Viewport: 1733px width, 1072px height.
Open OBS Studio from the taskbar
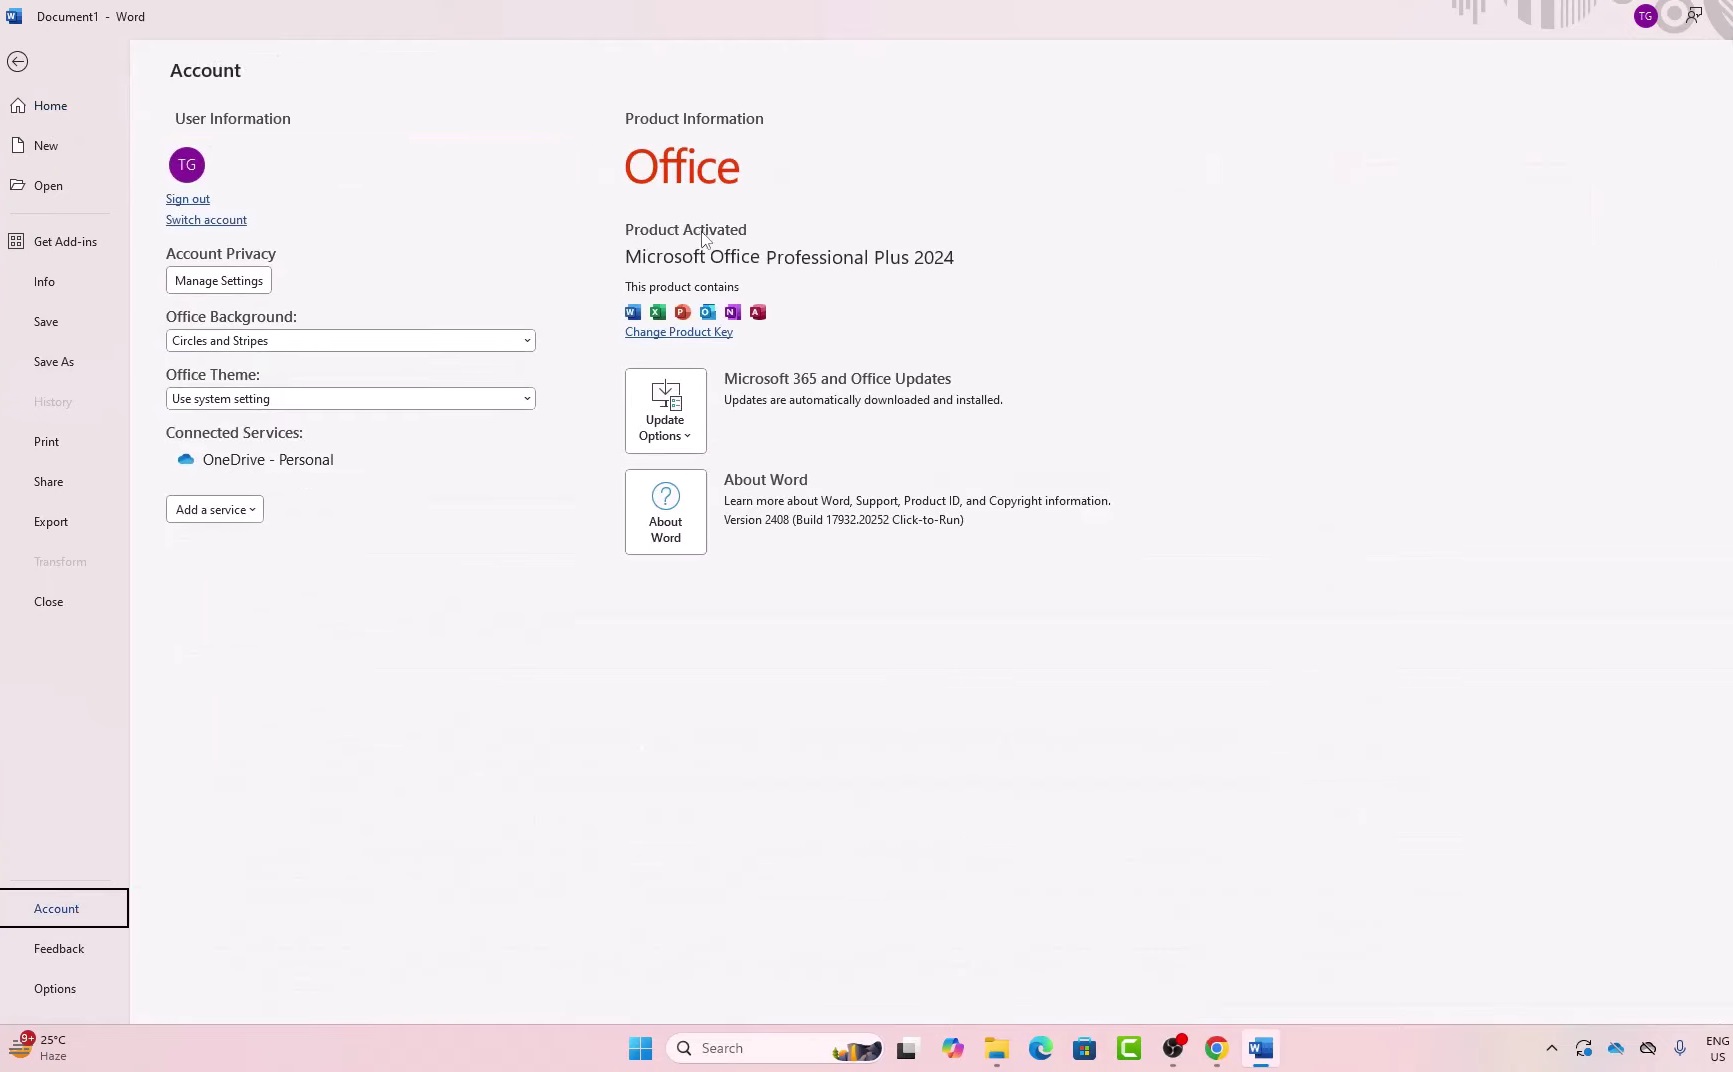[x=1173, y=1048]
